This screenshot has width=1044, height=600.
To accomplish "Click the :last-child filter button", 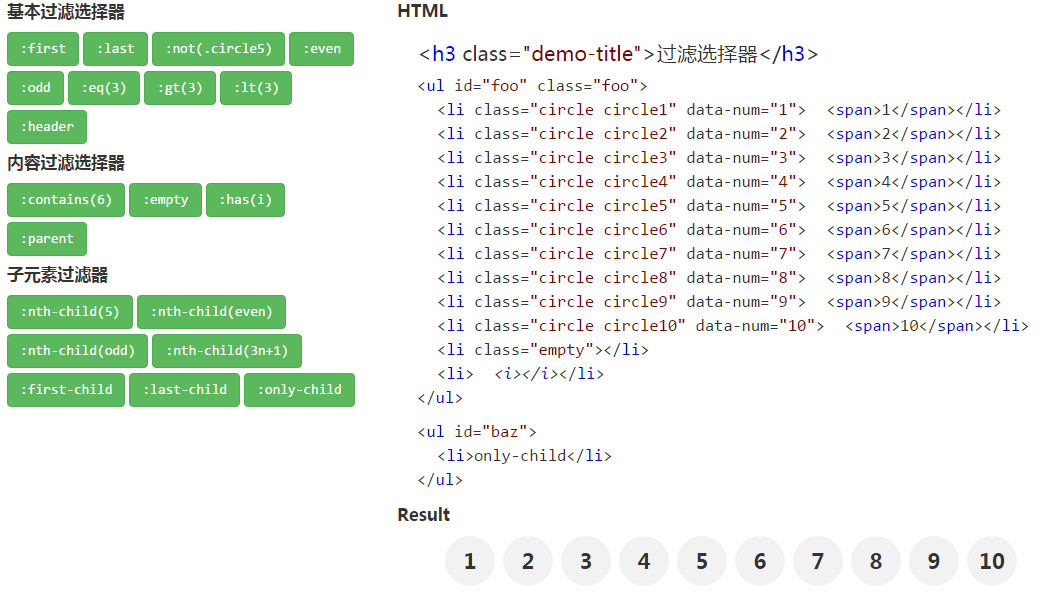I will click(x=184, y=390).
